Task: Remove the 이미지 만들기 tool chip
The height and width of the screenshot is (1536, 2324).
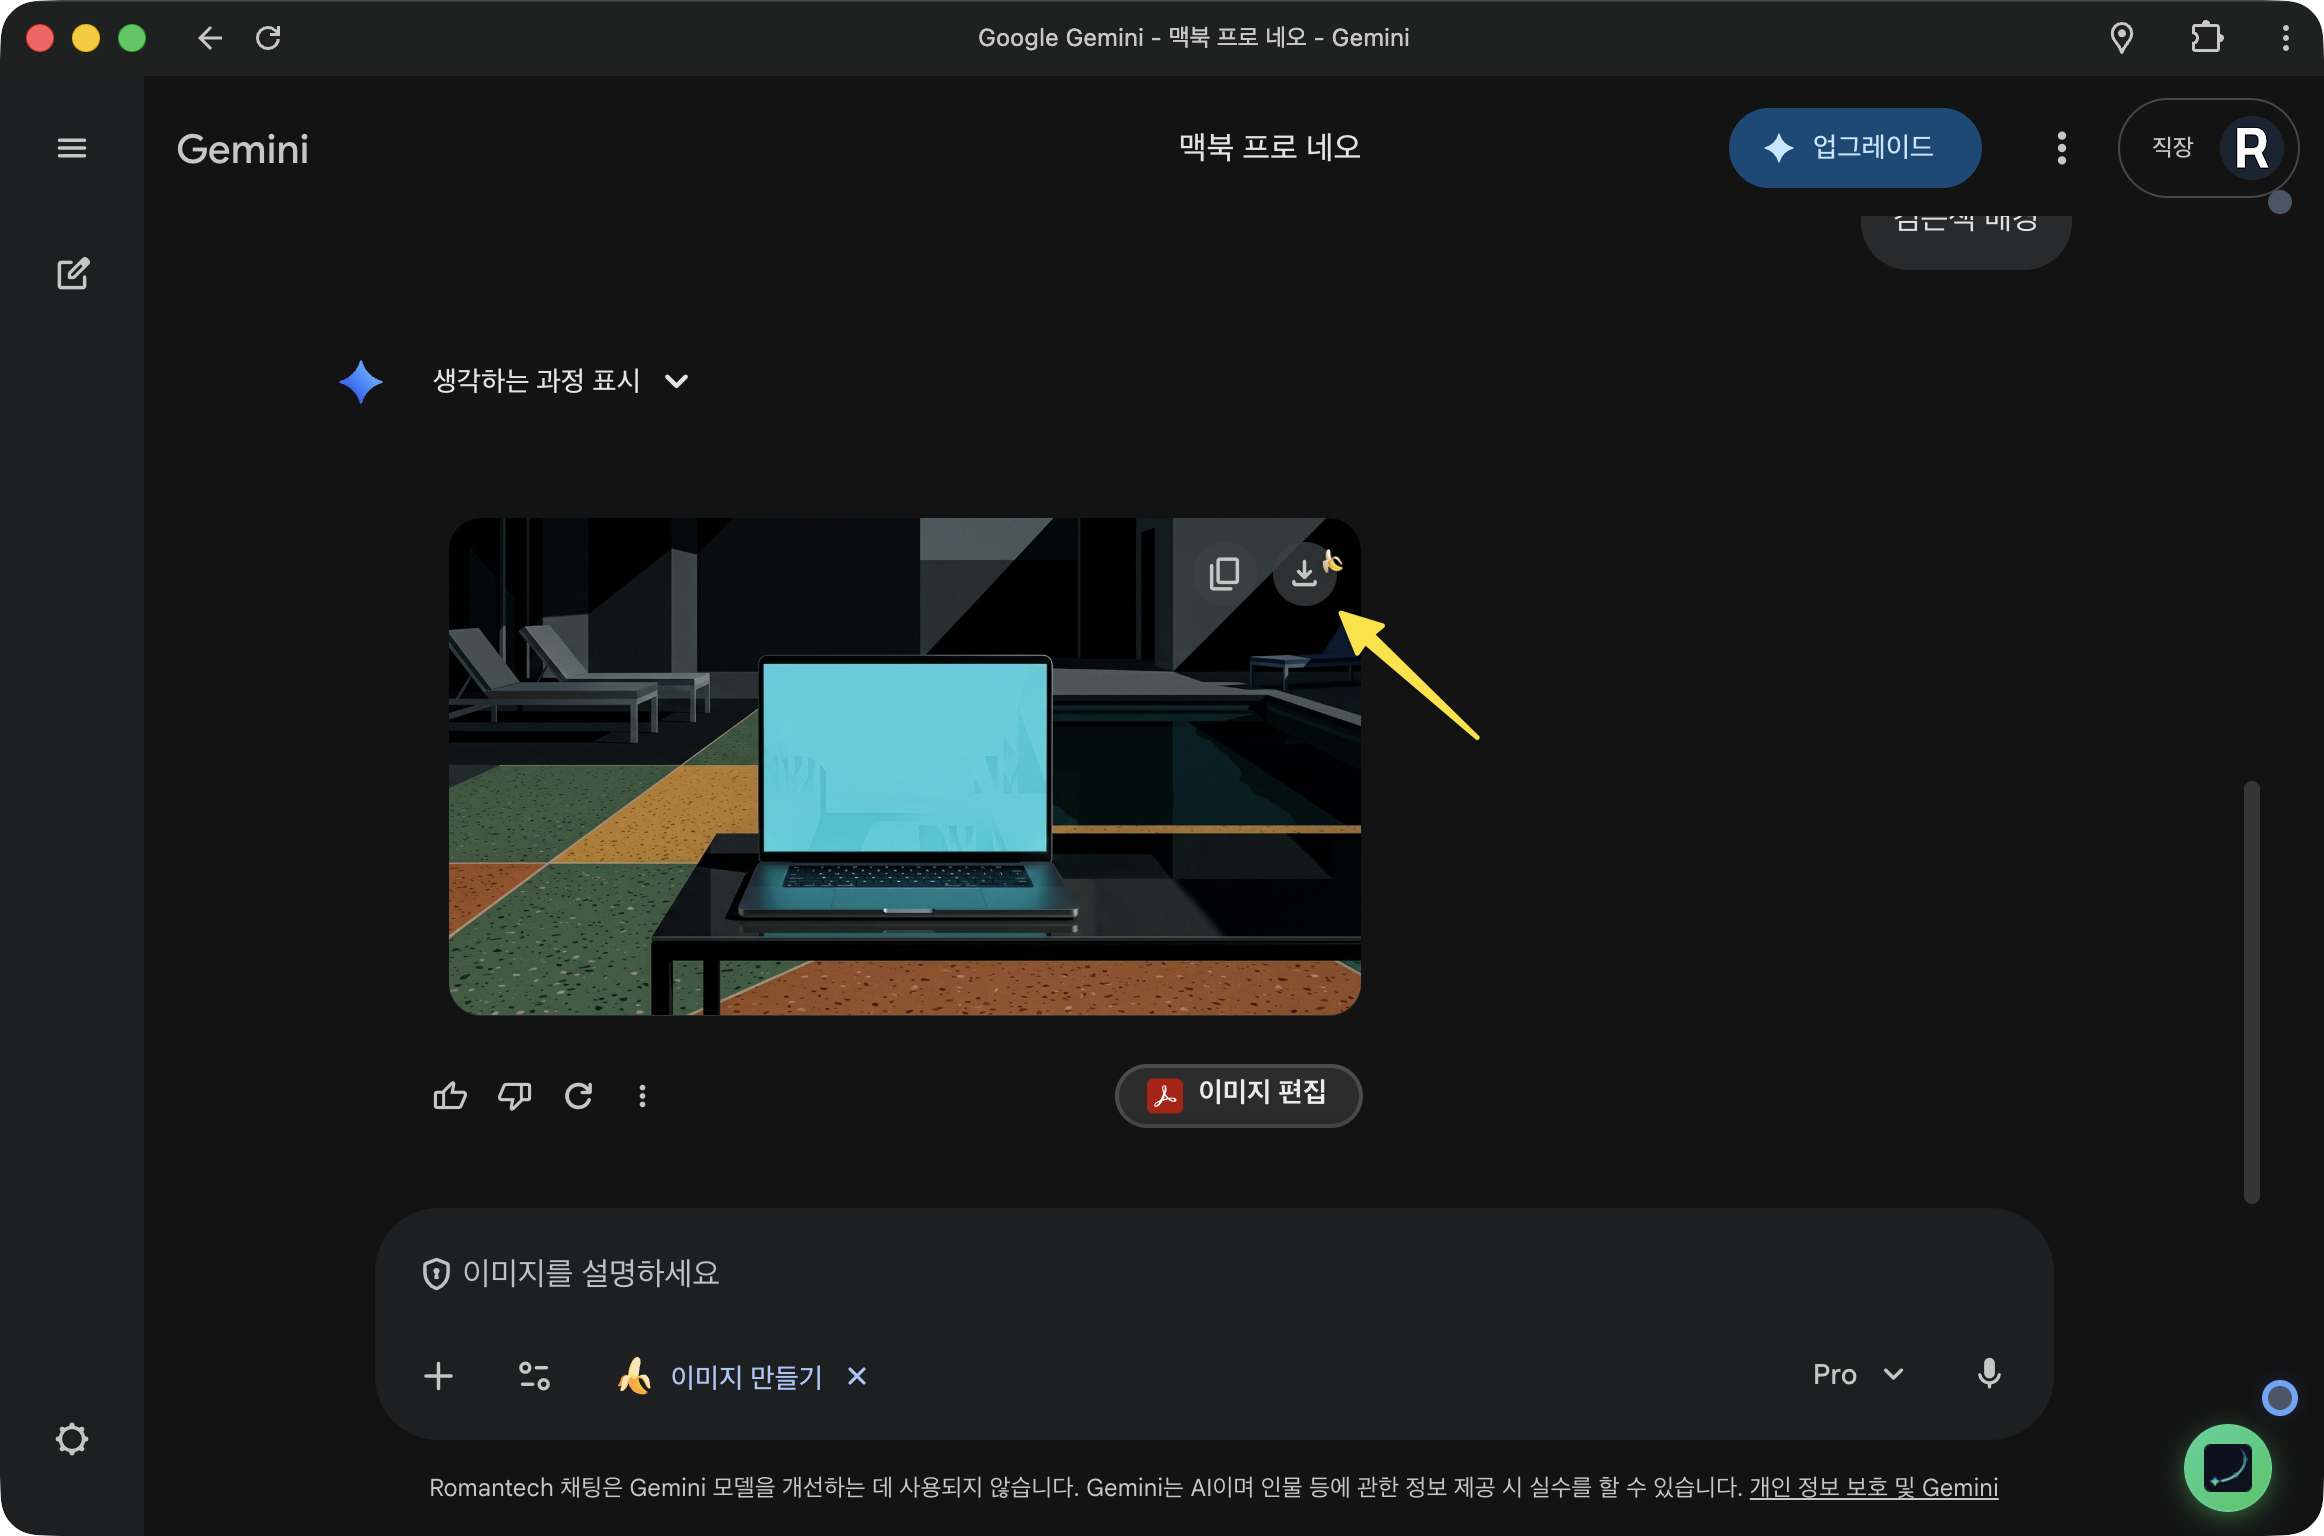Action: 857,1376
